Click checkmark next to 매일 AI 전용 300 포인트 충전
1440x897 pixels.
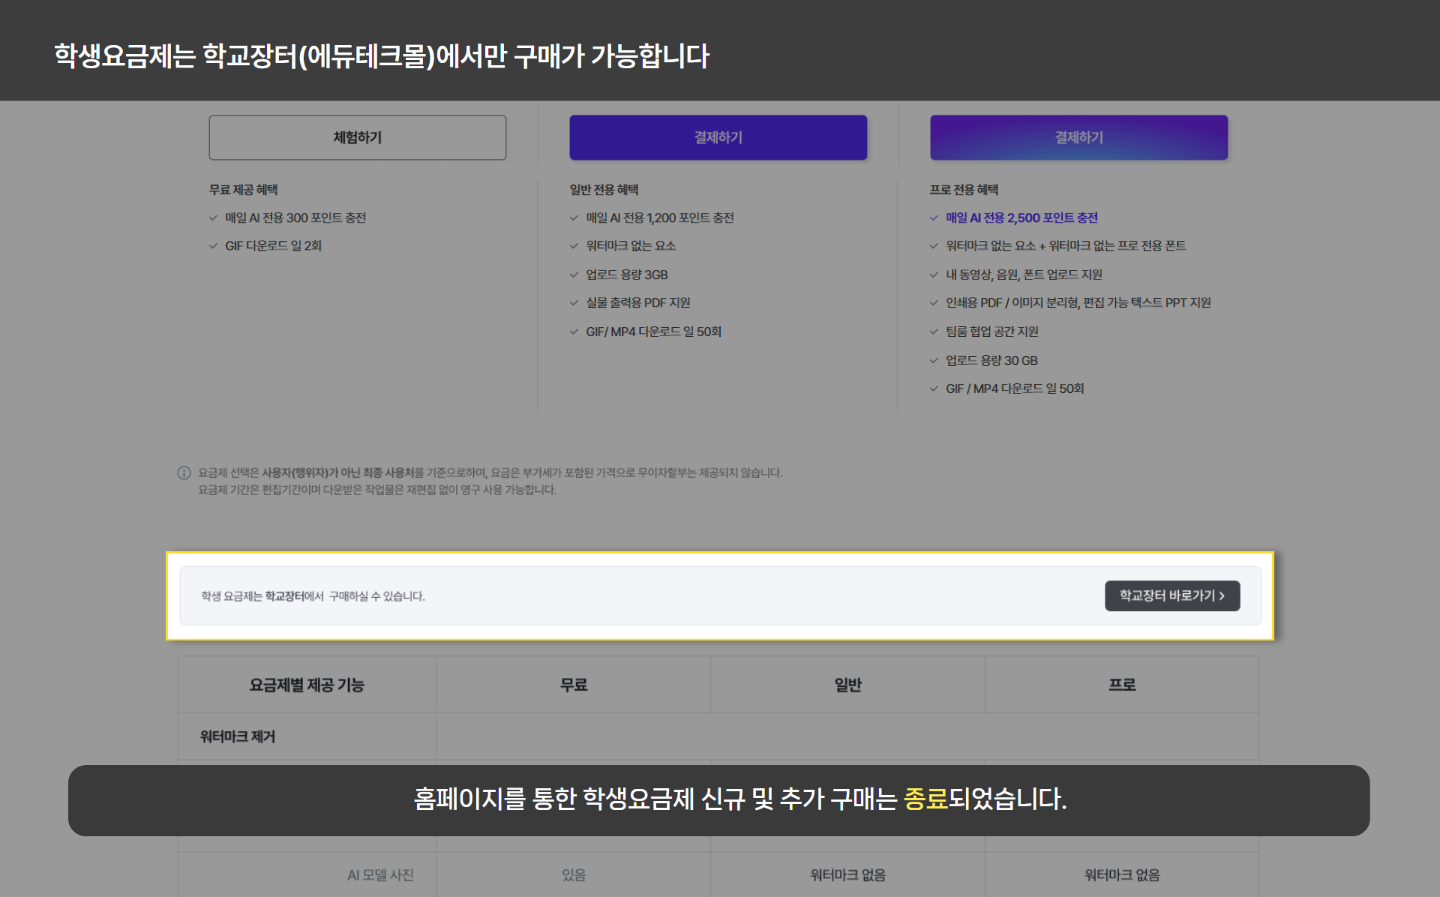tap(213, 218)
